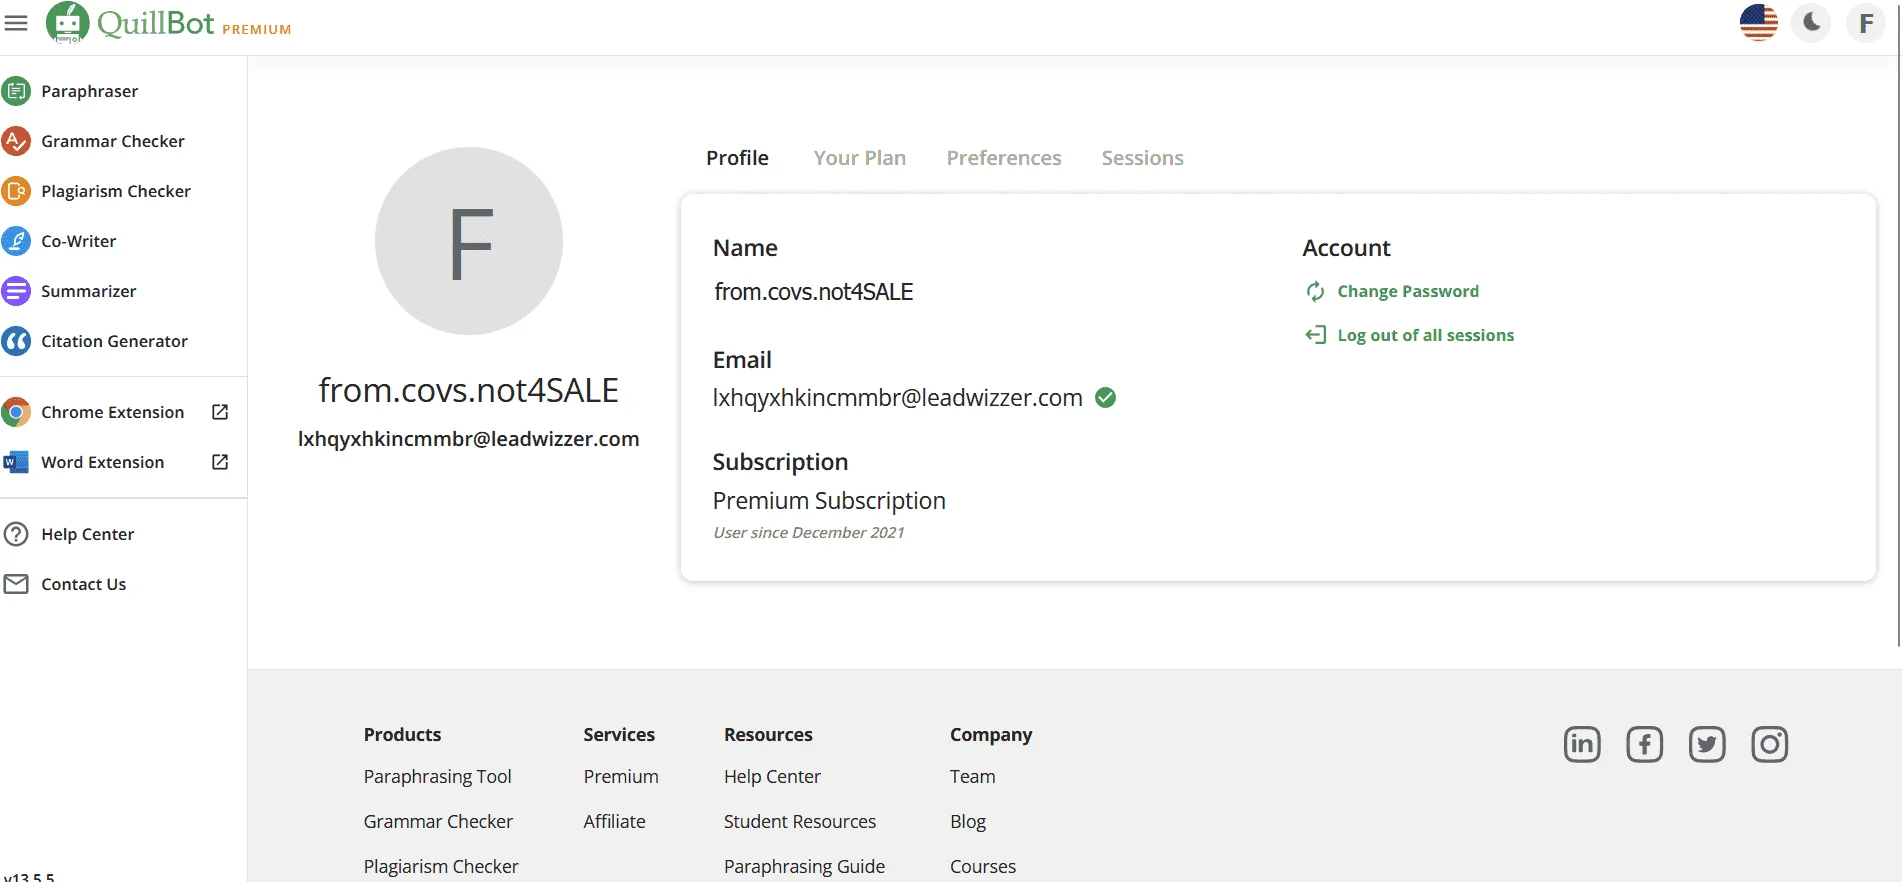Collapse the sidebar with hamburger menu
Viewport: 1902px width, 882px height.
click(x=16, y=22)
